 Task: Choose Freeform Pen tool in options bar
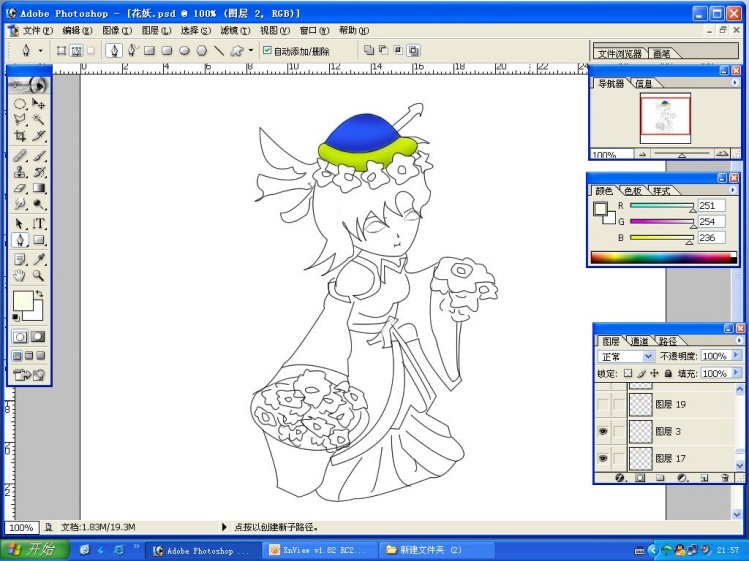[132, 50]
